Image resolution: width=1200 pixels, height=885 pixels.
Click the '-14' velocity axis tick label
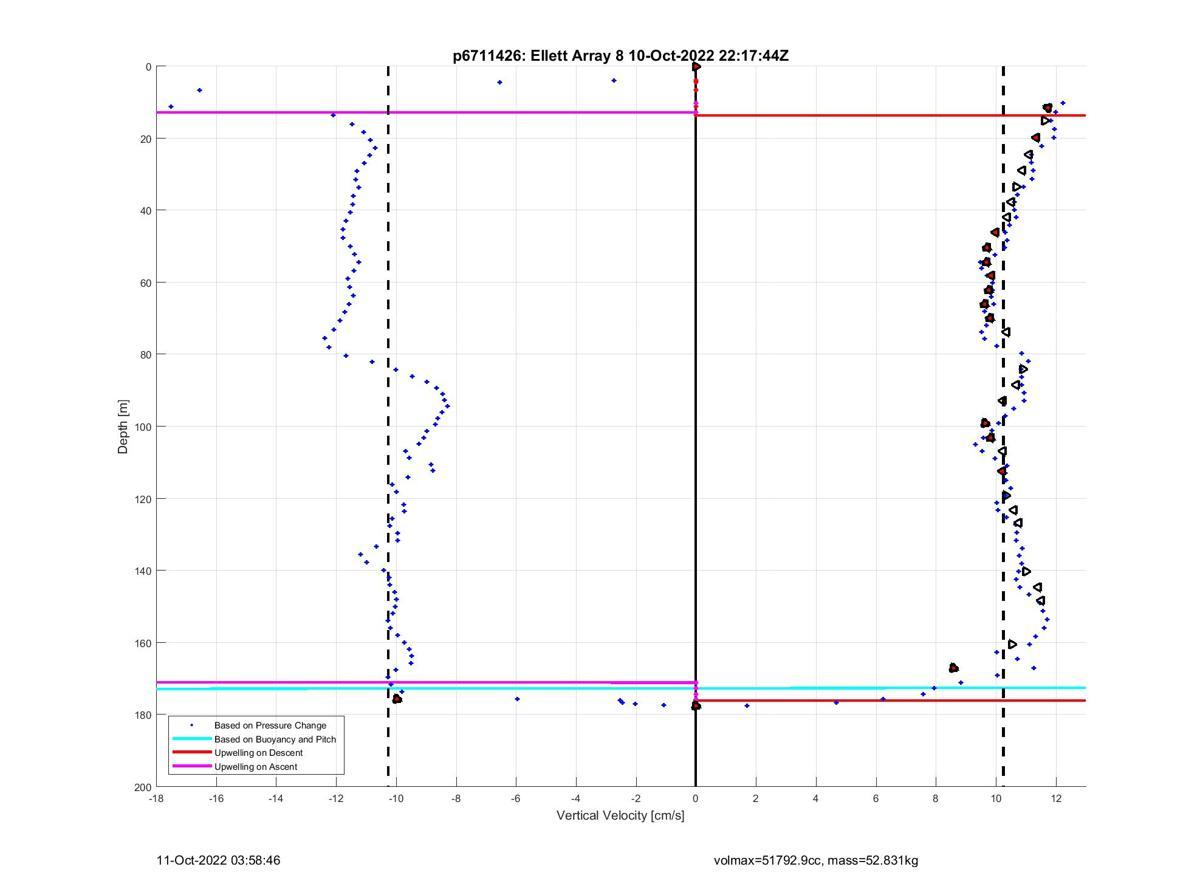coord(276,798)
